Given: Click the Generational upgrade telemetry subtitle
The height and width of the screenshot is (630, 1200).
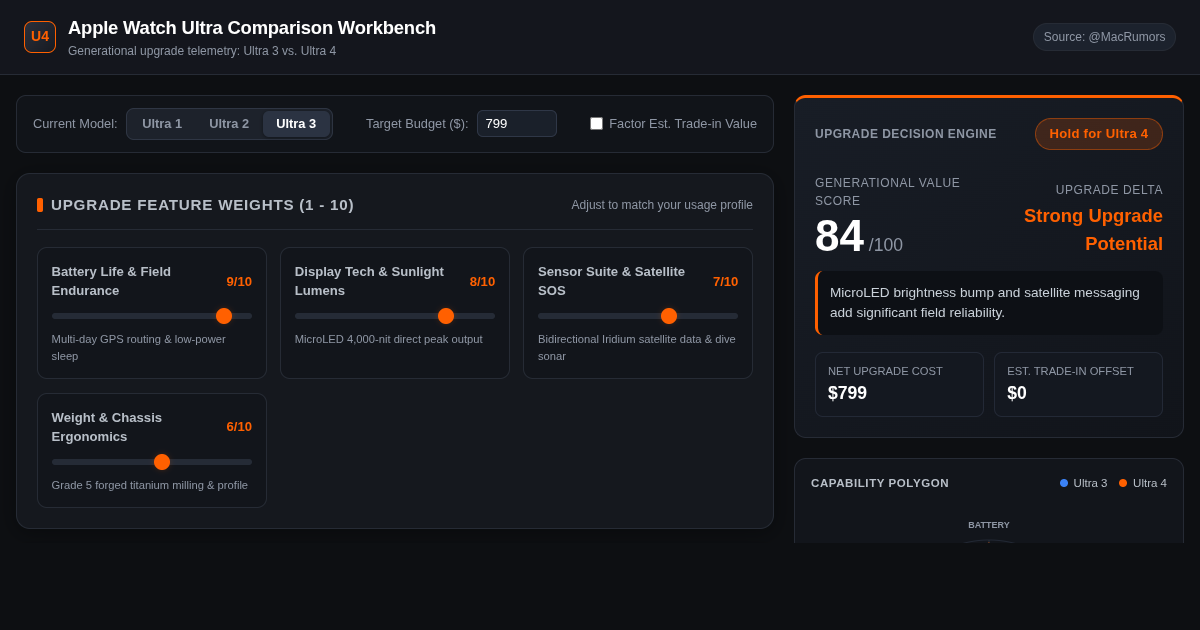Looking at the screenshot, I should tap(202, 51).
